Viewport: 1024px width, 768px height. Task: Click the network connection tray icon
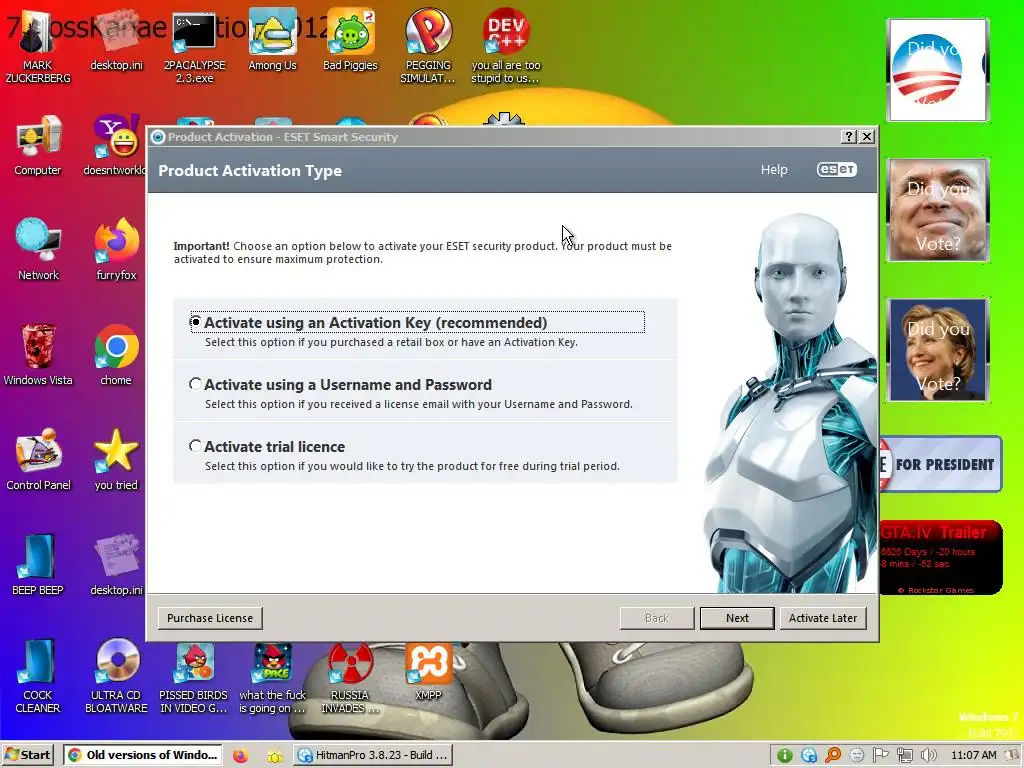tap(904, 756)
